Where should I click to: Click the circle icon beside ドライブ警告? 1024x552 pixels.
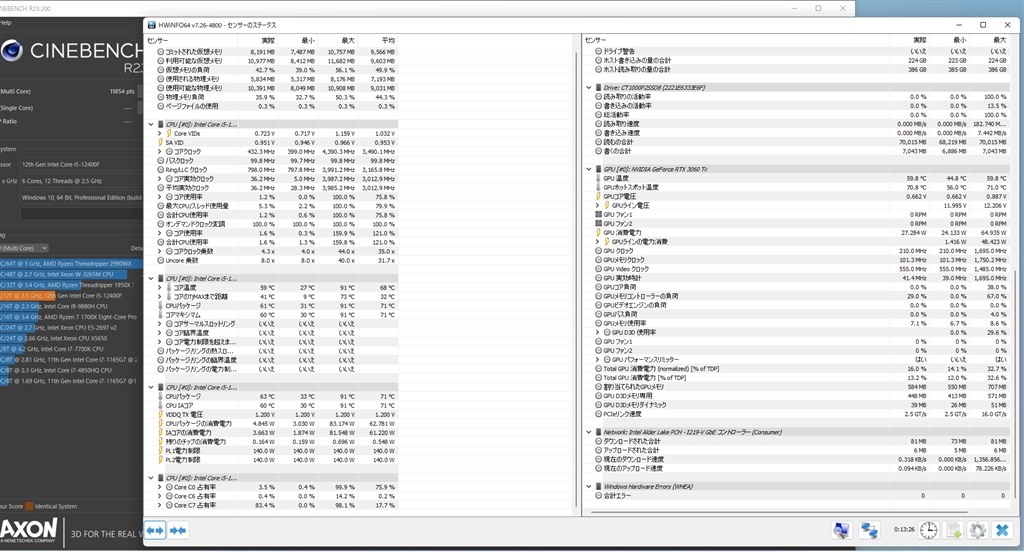(x=598, y=51)
